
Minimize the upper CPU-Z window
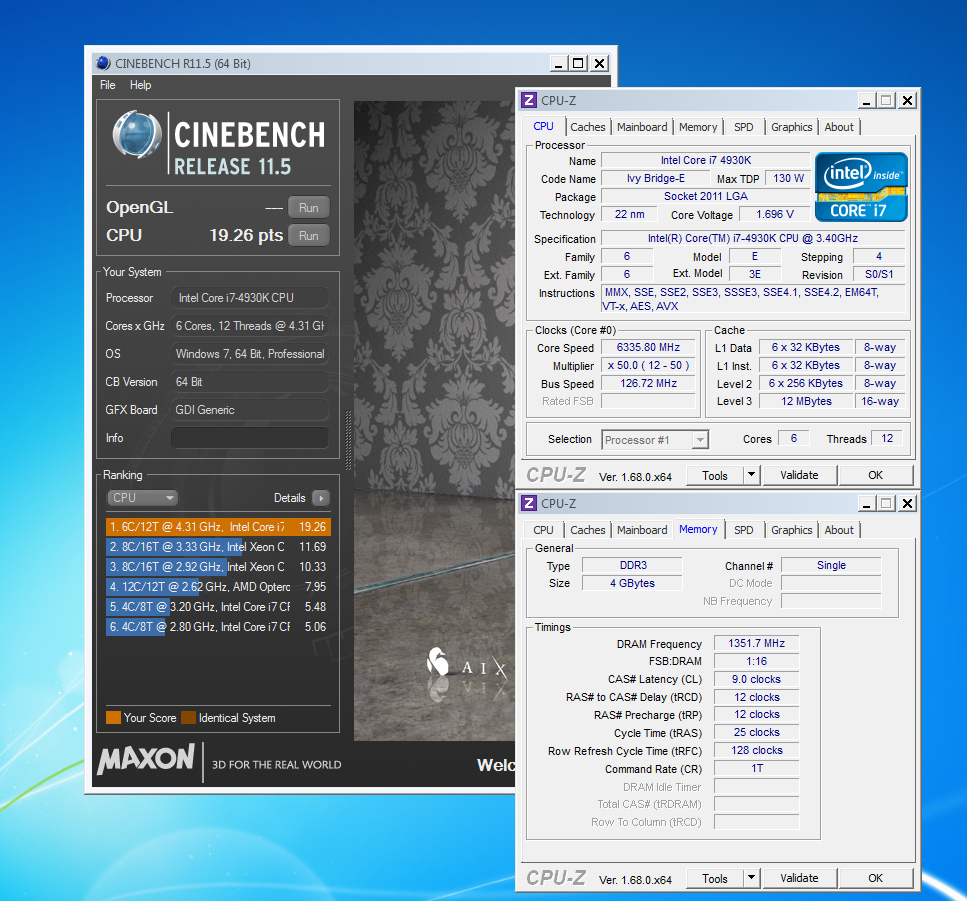coord(866,101)
